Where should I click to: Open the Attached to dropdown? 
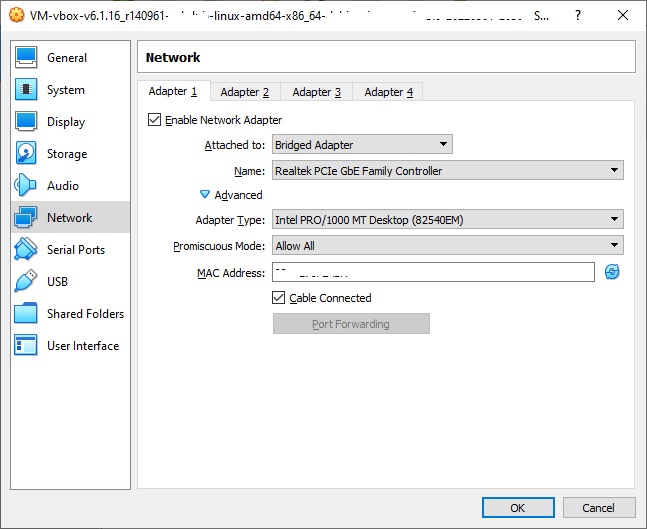362,144
